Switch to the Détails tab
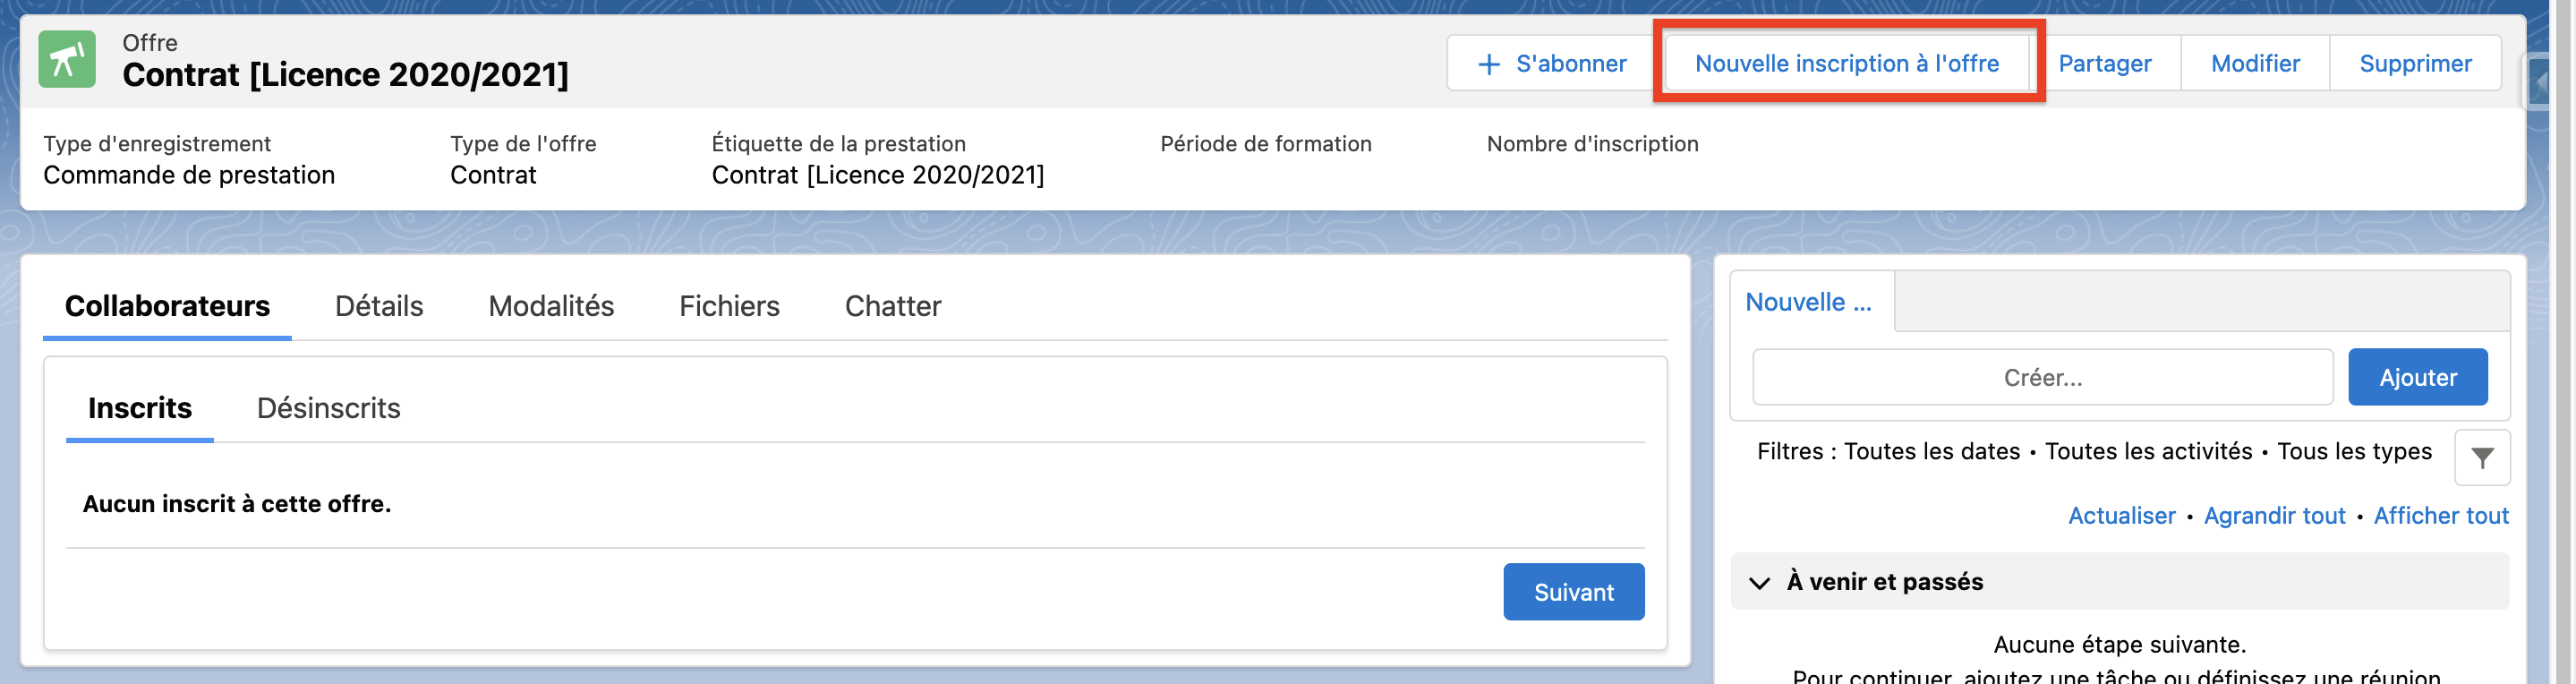The width and height of the screenshot is (2576, 684). click(x=378, y=306)
